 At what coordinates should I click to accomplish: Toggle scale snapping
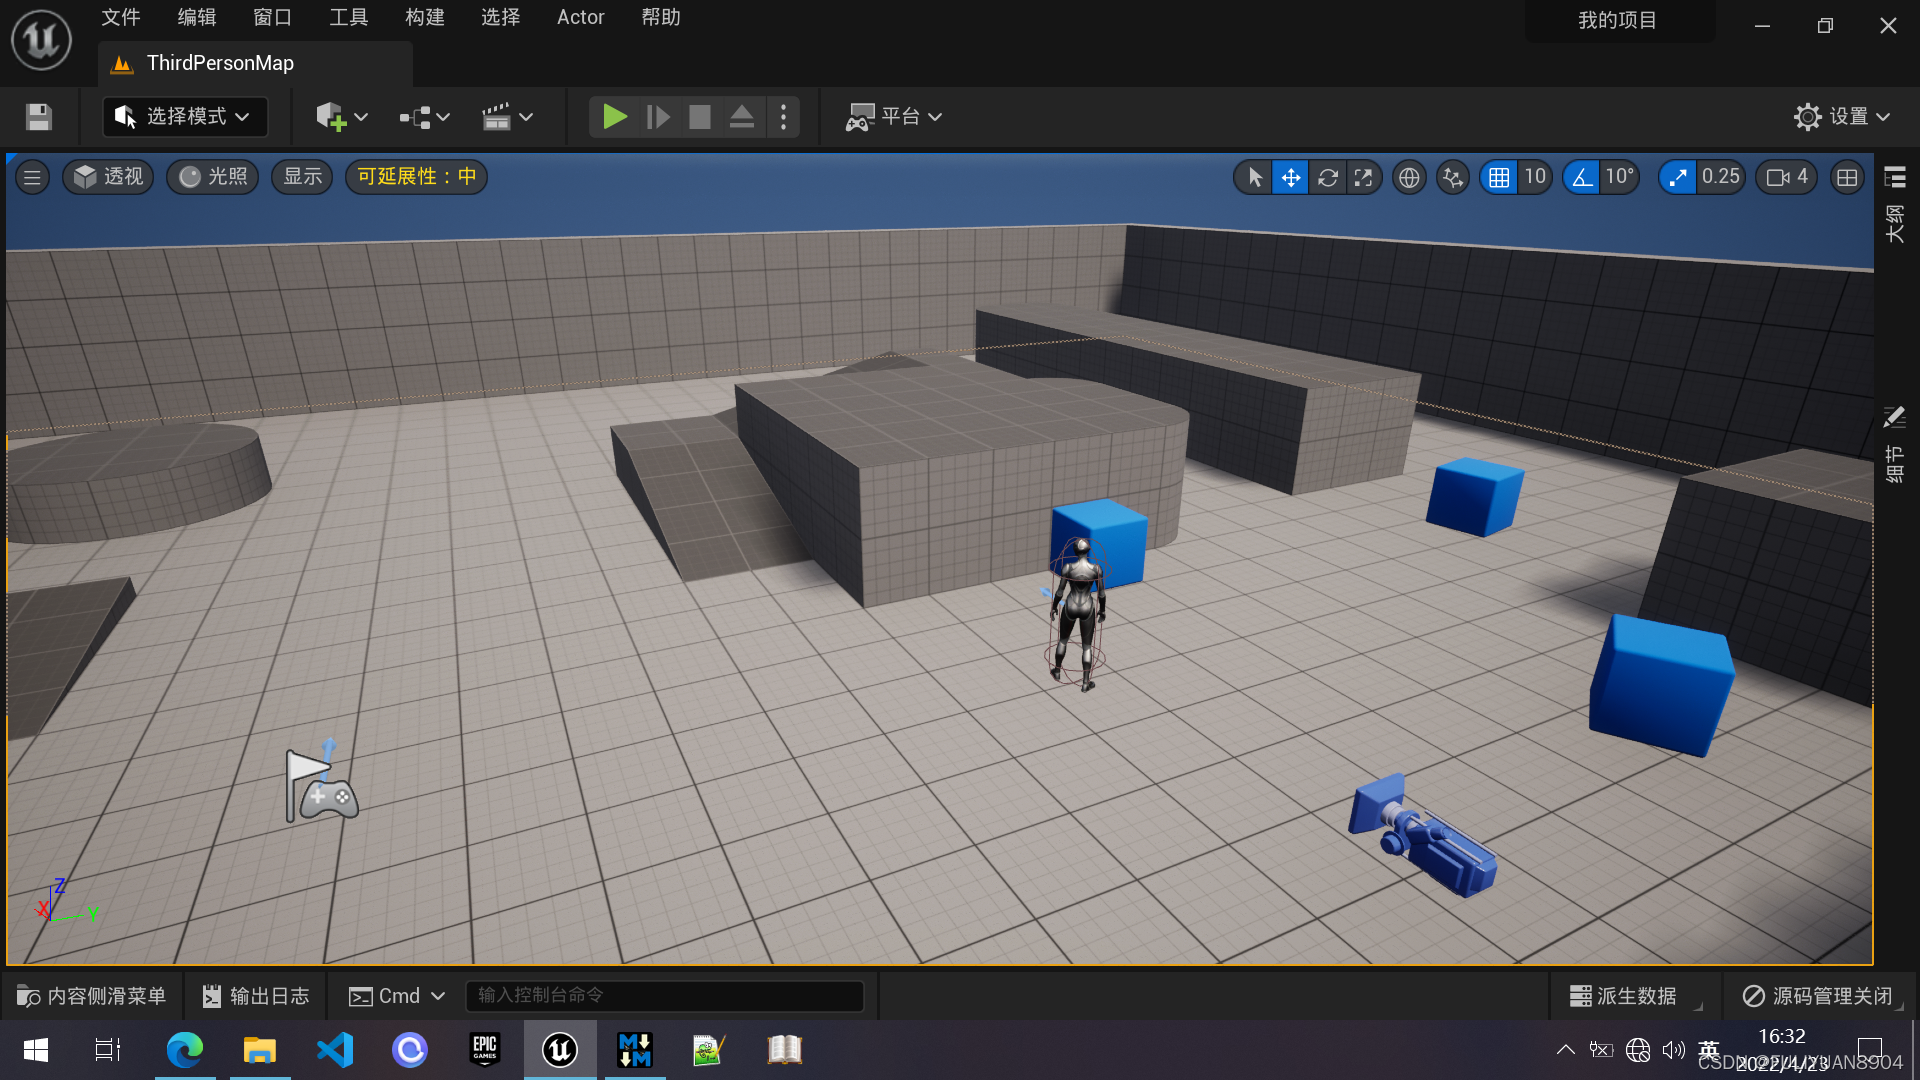click(1678, 178)
